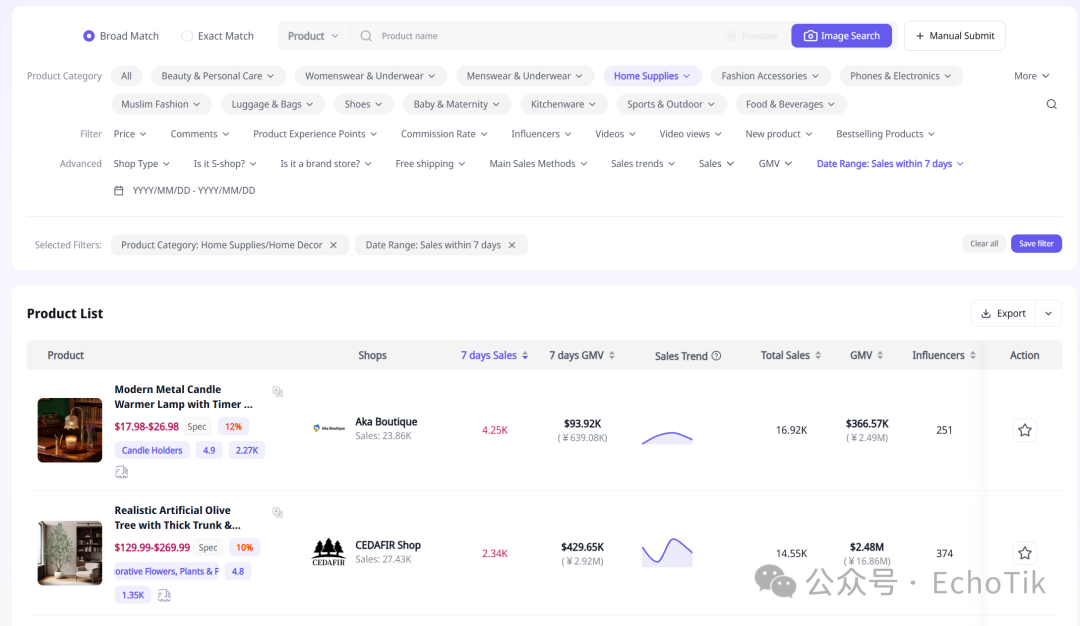Click the Image Search camera button
Viewport: 1080px width, 626px height.
pyautogui.click(x=841, y=36)
